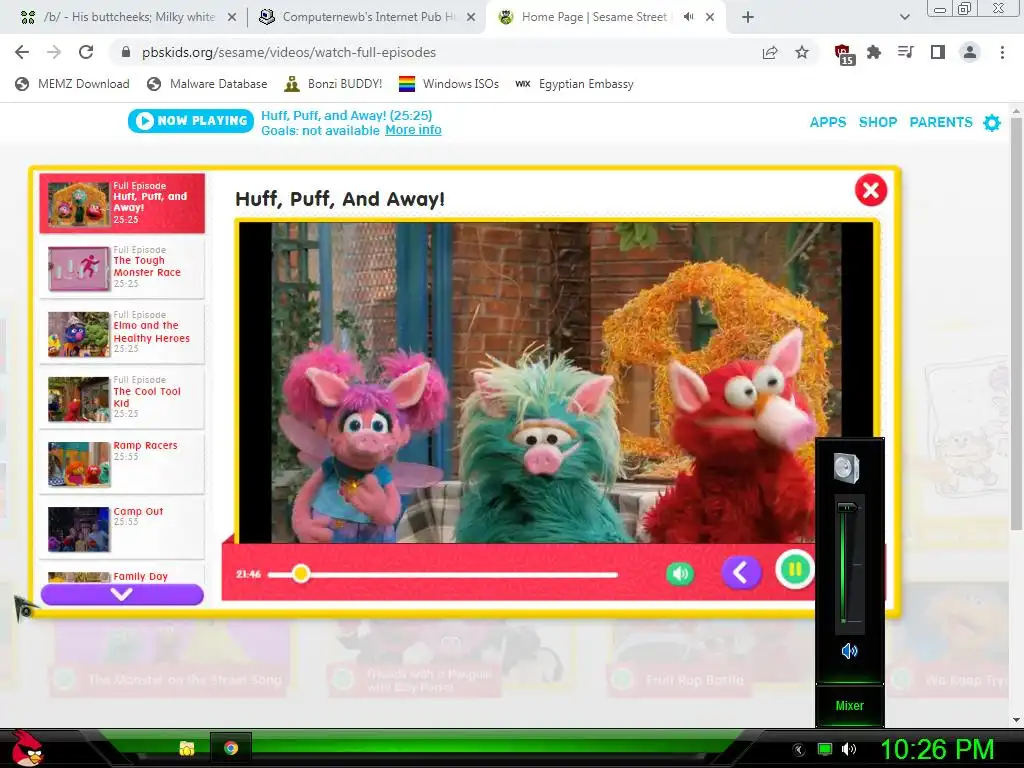Click the address bar URL

[x=289, y=52]
